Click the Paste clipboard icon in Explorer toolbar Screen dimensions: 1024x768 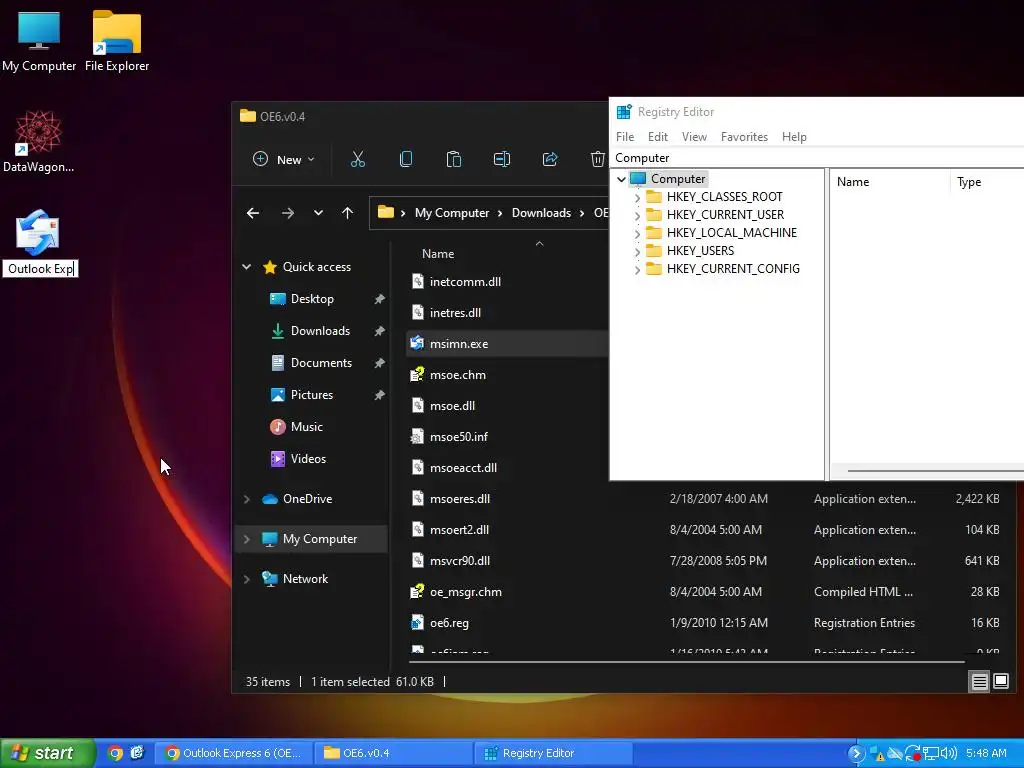[x=453, y=159]
